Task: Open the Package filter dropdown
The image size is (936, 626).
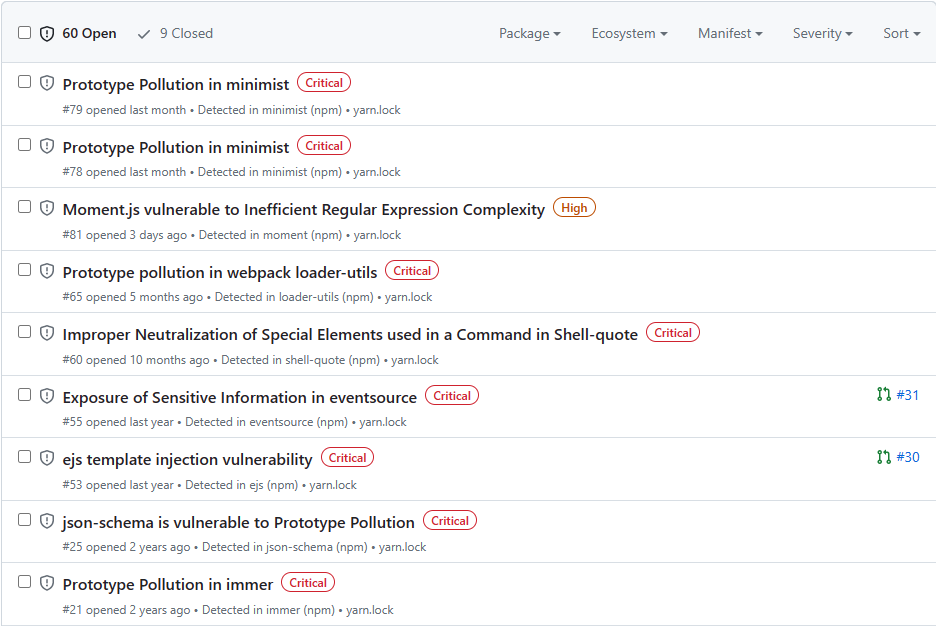Action: pyautogui.click(x=529, y=33)
